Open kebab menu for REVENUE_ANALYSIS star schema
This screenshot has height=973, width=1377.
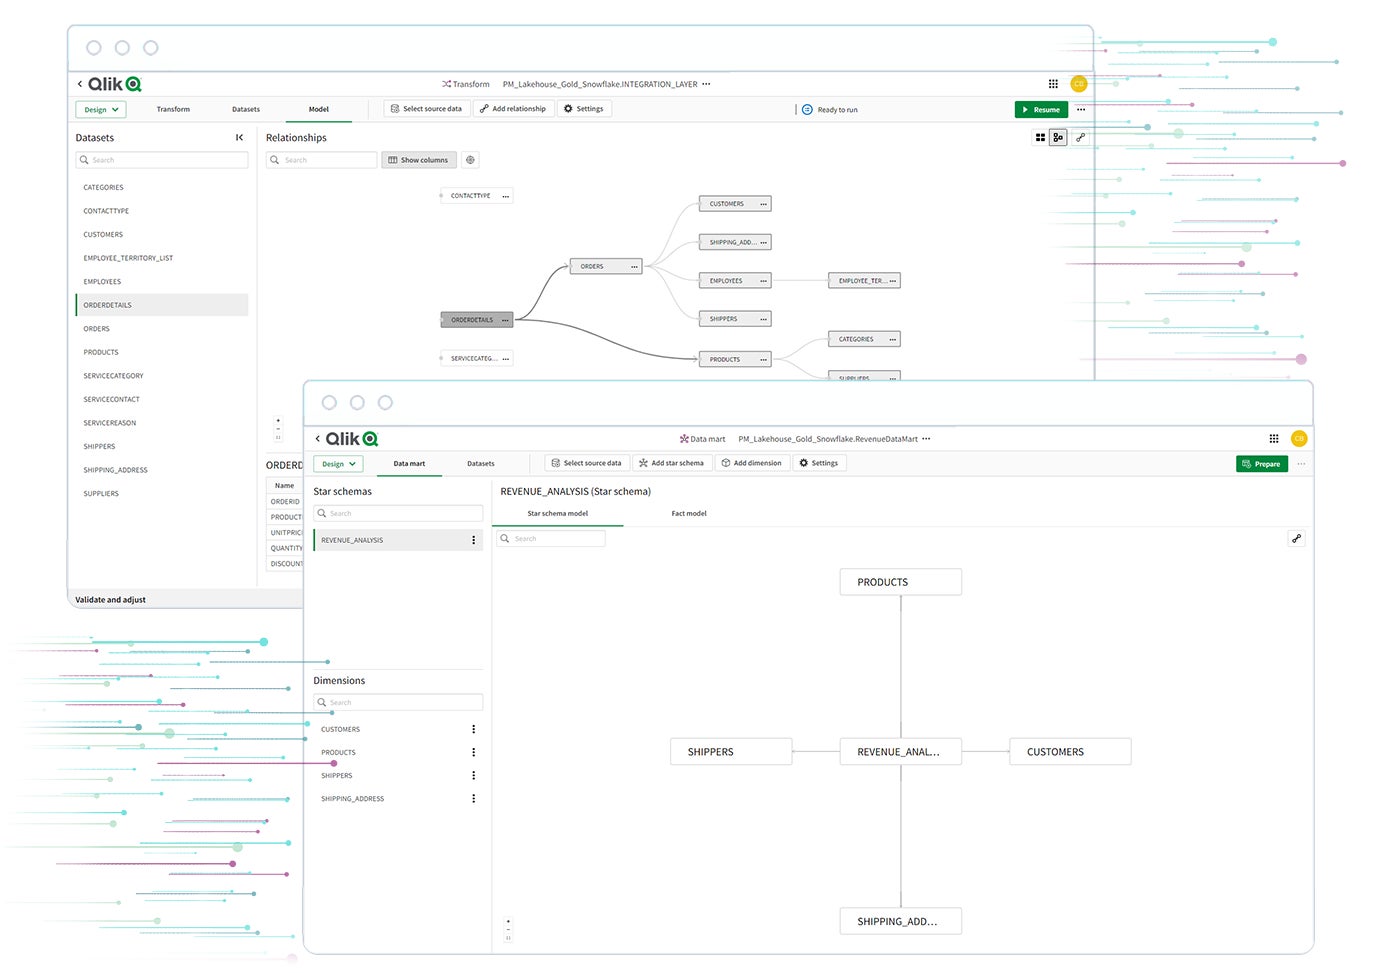(x=473, y=540)
